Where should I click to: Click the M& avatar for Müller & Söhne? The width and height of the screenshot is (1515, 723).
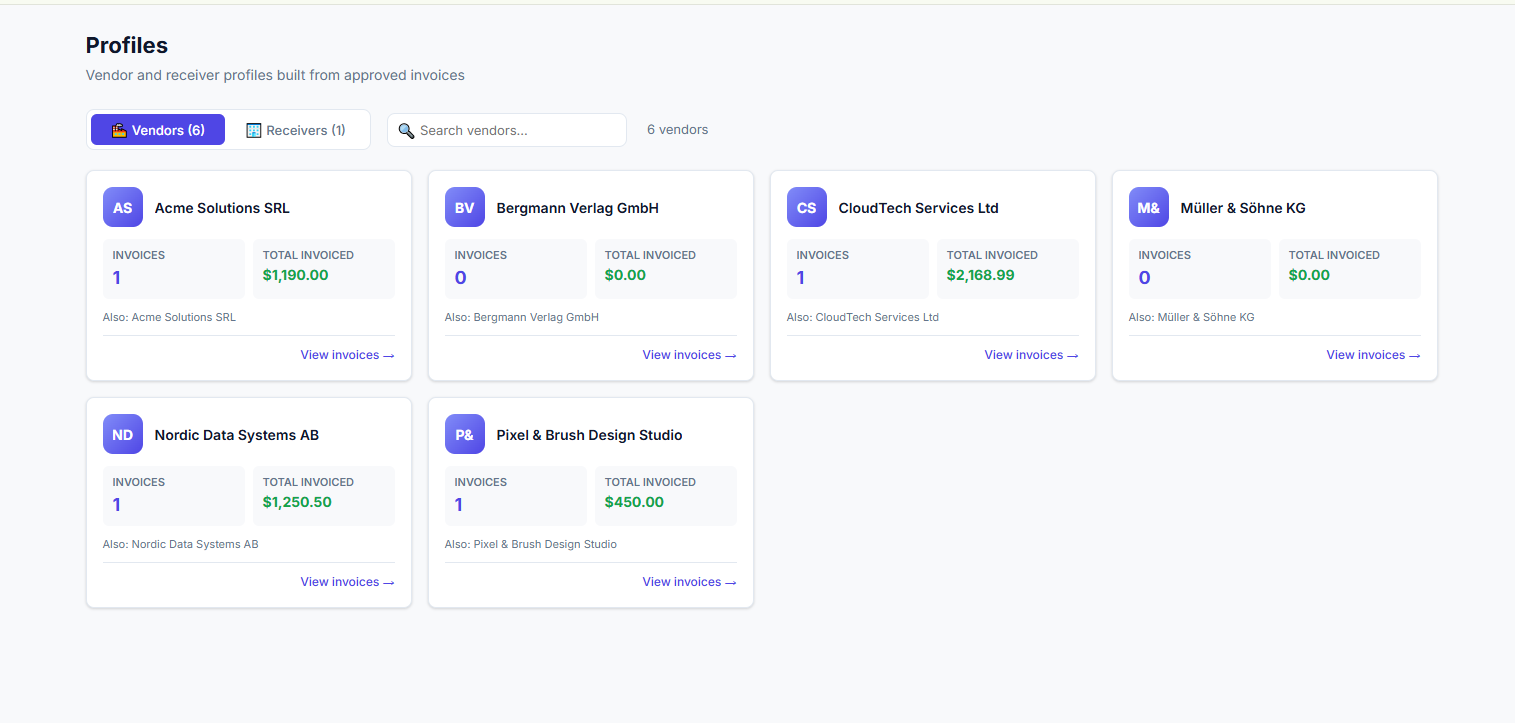(1149, 208)
